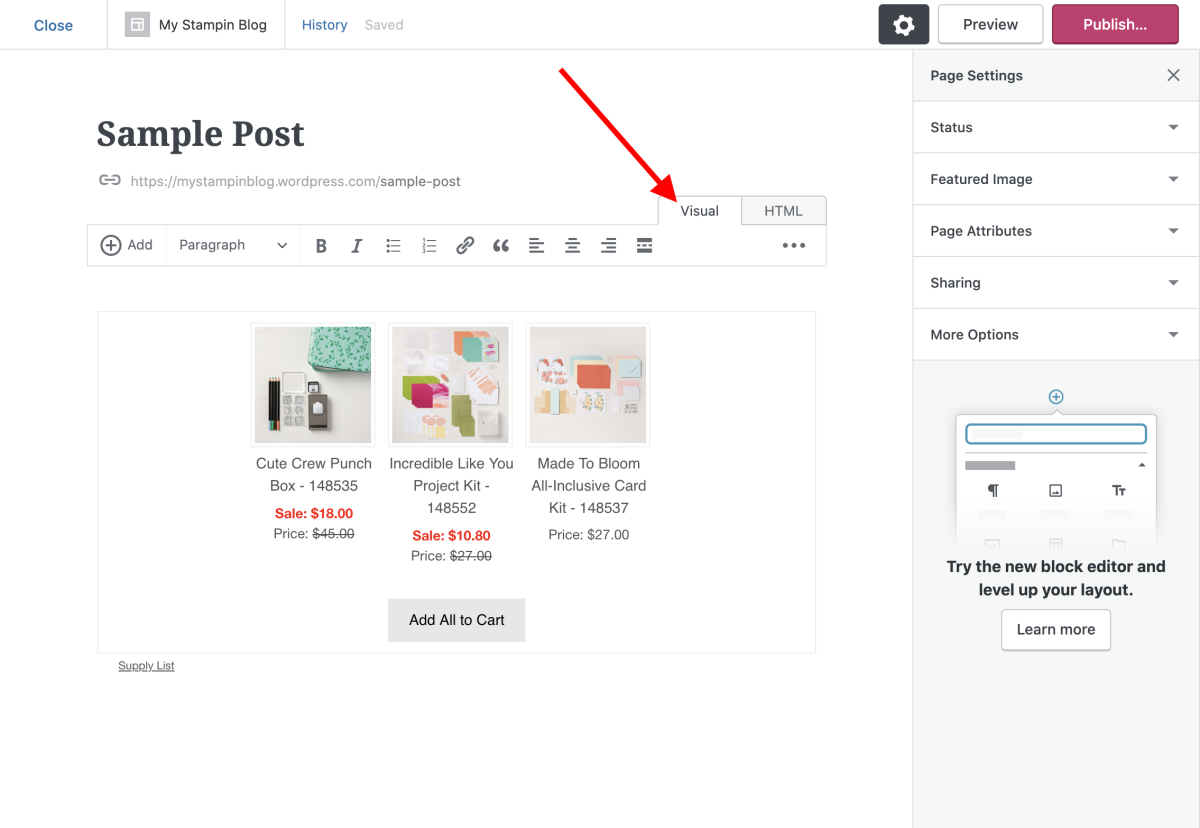Apply italic formatting
This screenshot has height=828, width=1200.
[356, 246]
